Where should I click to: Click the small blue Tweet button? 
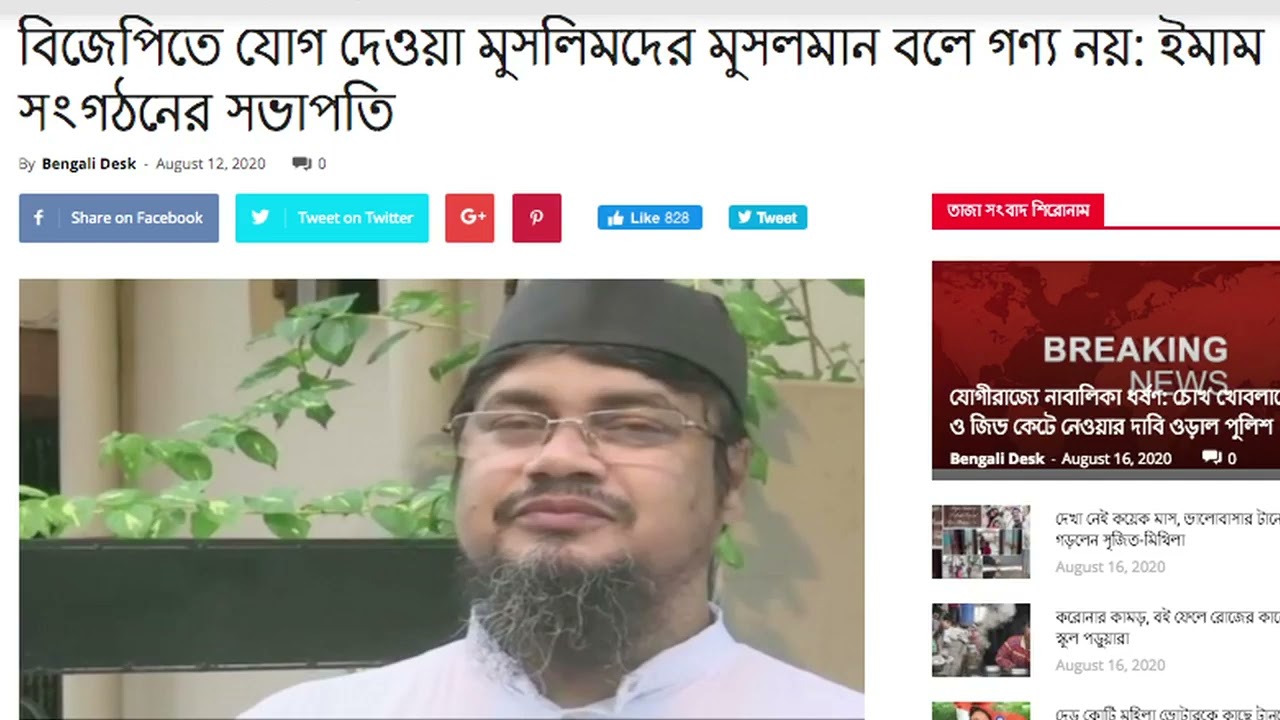point(768,218)
